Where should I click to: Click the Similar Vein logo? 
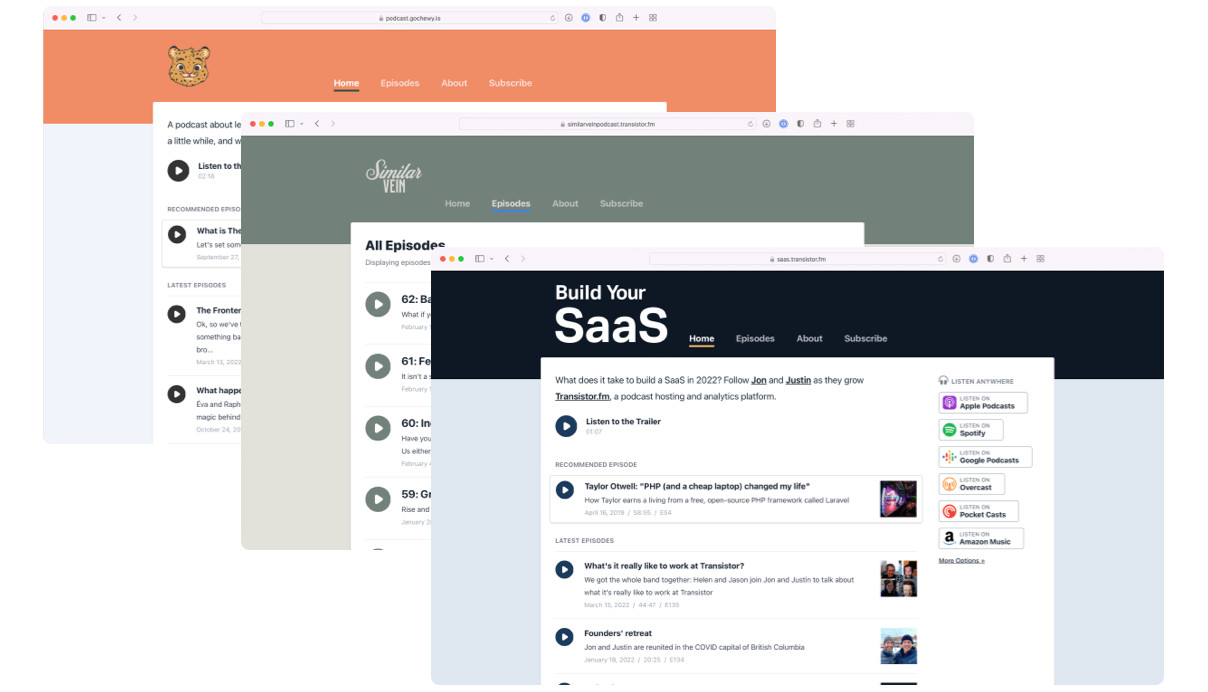pos(394,176)
